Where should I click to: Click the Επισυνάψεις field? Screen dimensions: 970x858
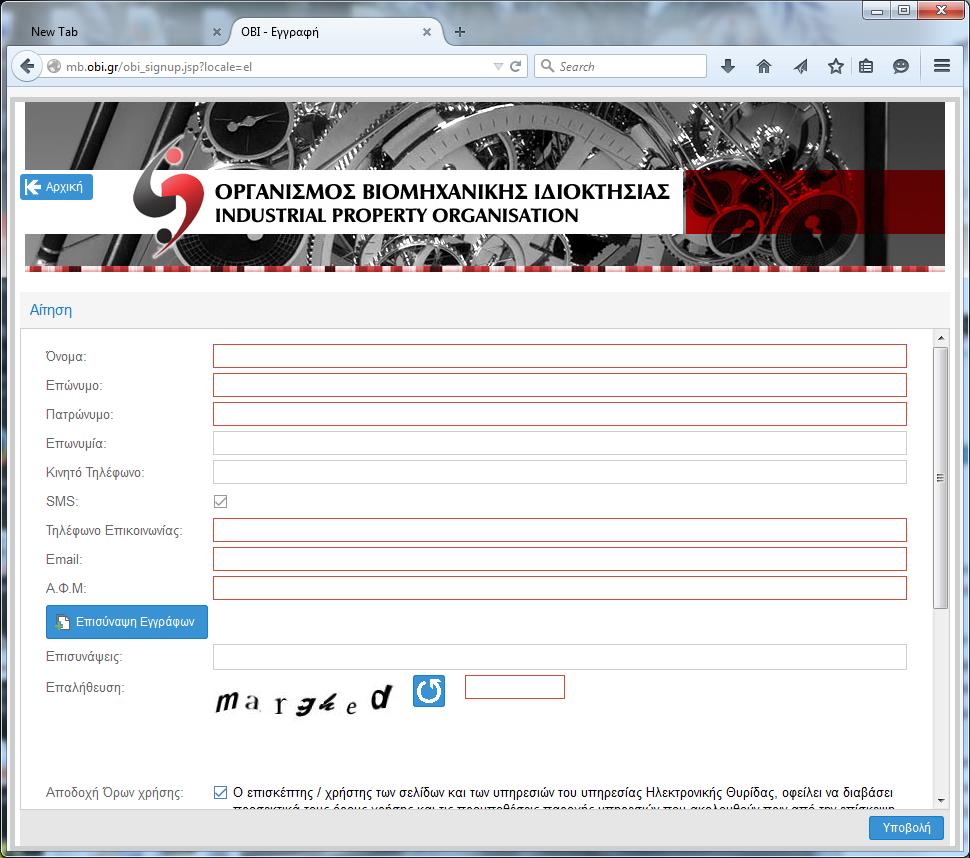point(560,657)
